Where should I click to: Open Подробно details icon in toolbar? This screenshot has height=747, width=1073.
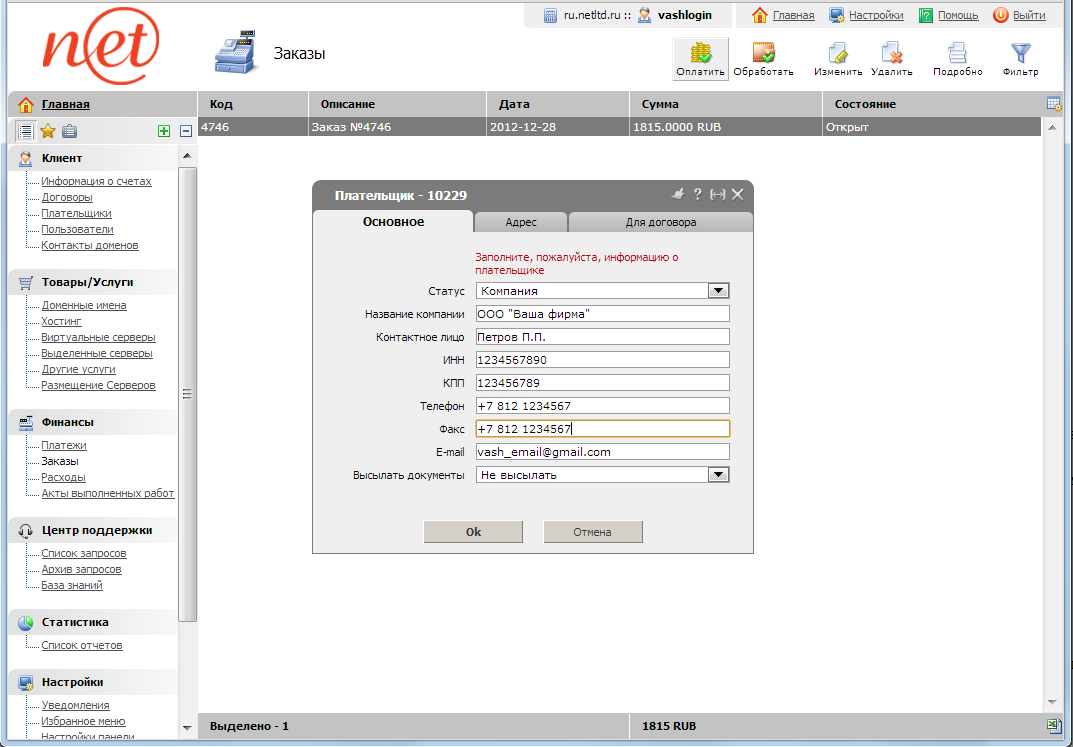(957, 54)
